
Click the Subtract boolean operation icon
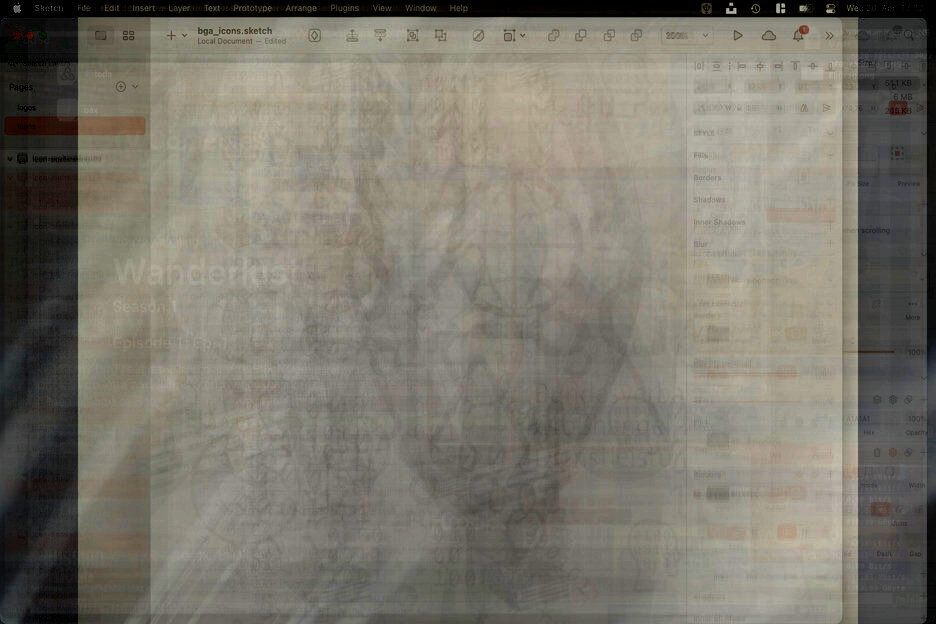pos(581,36)
